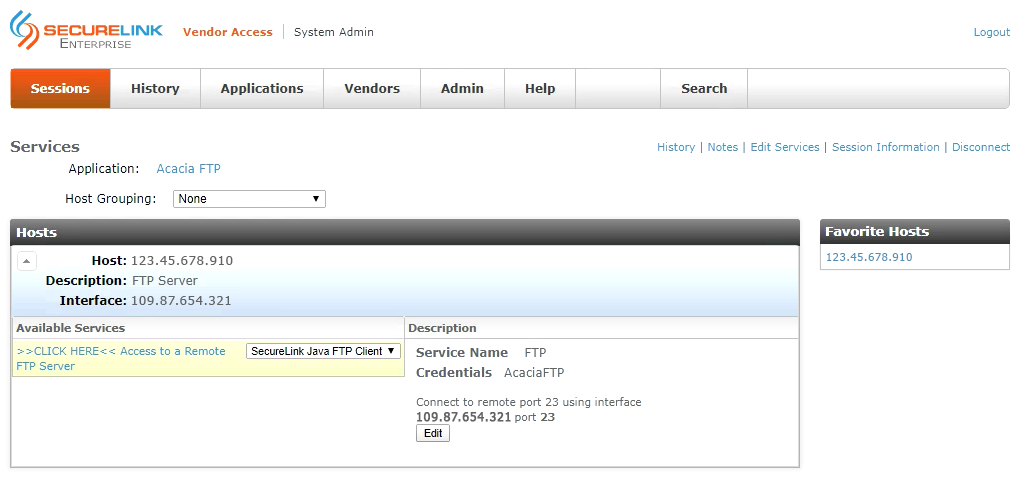
Task: Click the Edit Services link
Action: 784,147
